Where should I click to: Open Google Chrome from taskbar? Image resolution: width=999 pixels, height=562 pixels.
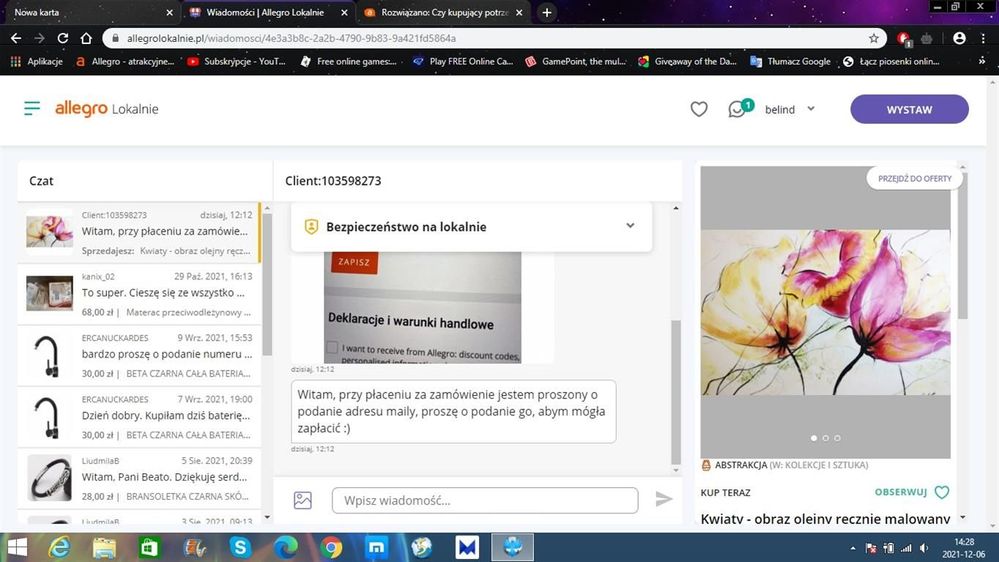(331, 547)
